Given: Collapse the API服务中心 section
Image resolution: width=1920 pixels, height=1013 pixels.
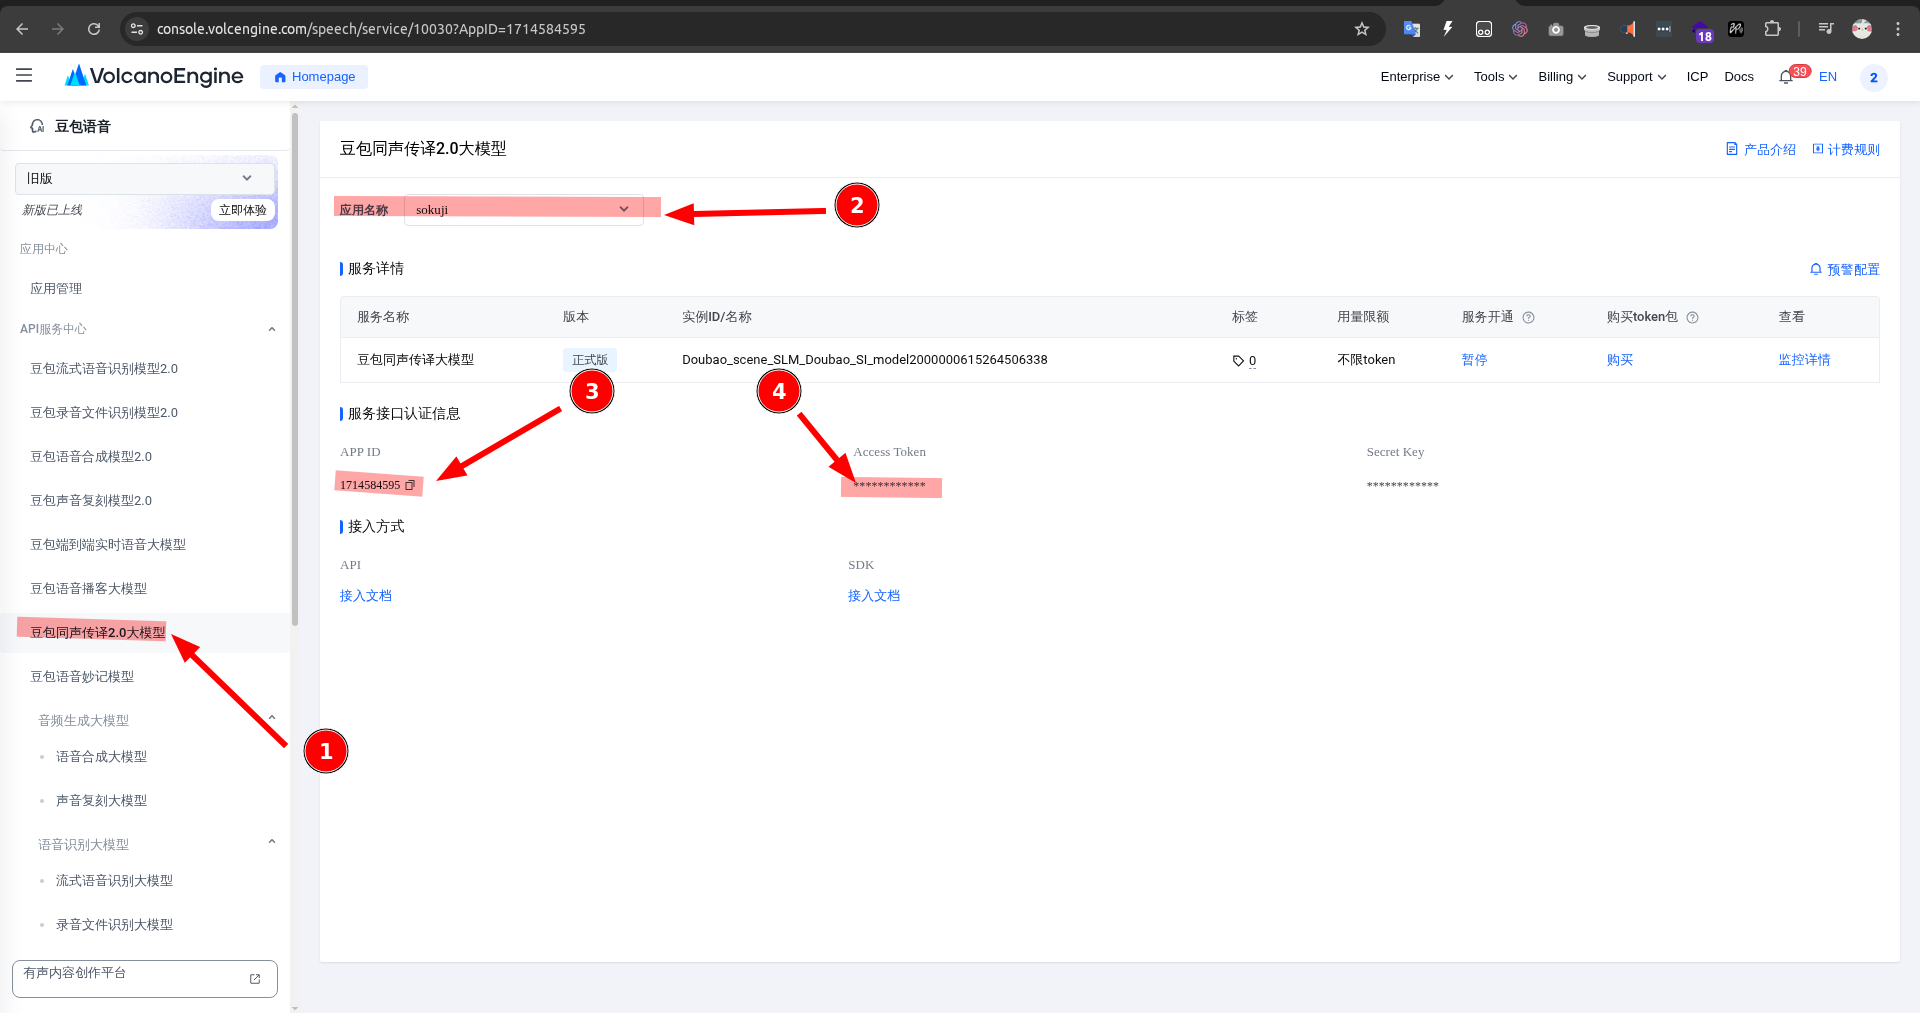Looking at the screenshot, I should 272,329.
